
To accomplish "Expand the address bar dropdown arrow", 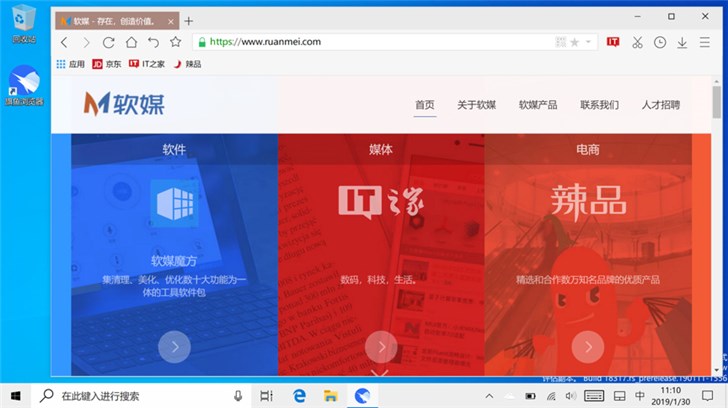I will point(588,42).
